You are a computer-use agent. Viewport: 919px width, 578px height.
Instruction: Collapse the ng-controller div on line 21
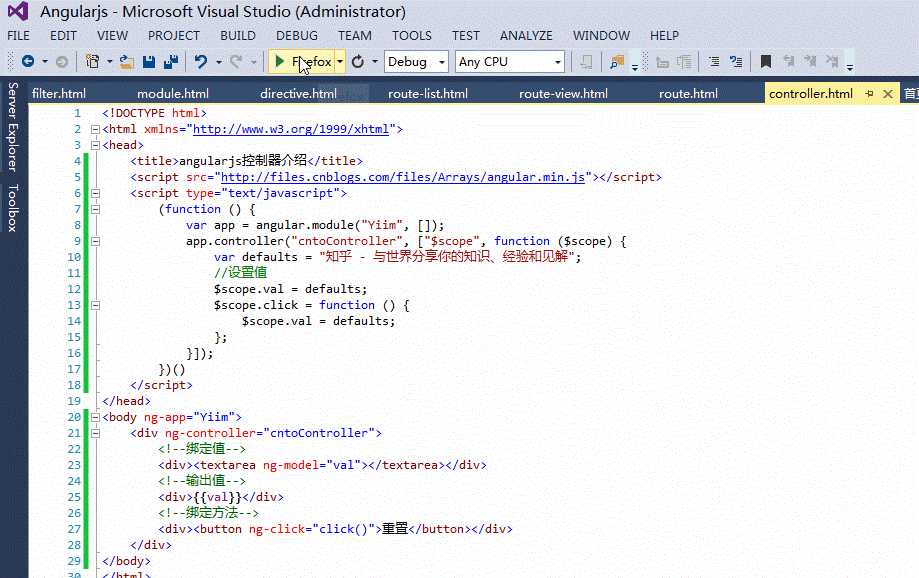tap(95, 433)
